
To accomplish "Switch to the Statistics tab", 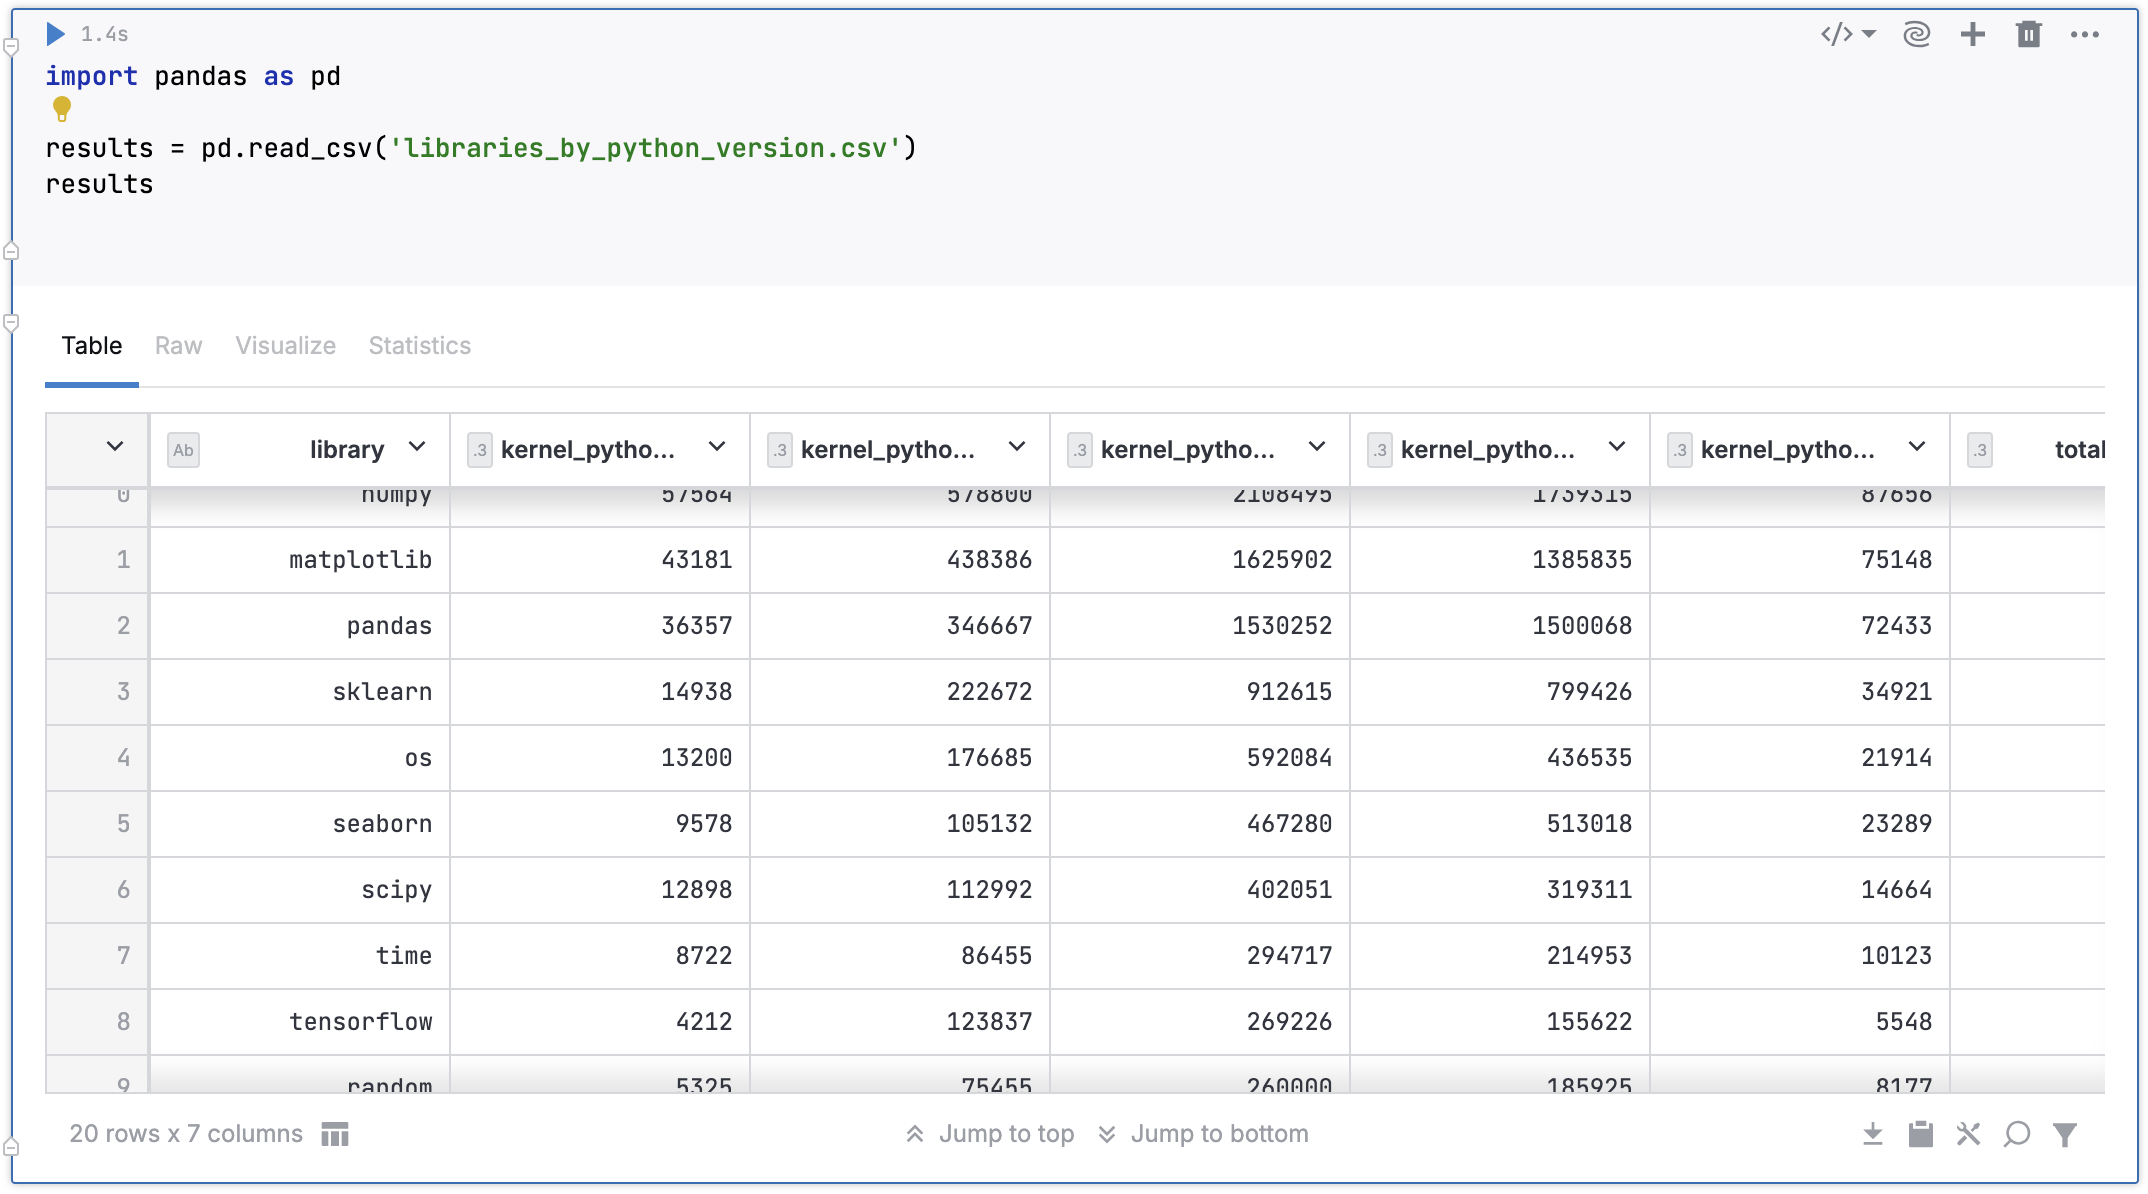I will pos(419,346).
